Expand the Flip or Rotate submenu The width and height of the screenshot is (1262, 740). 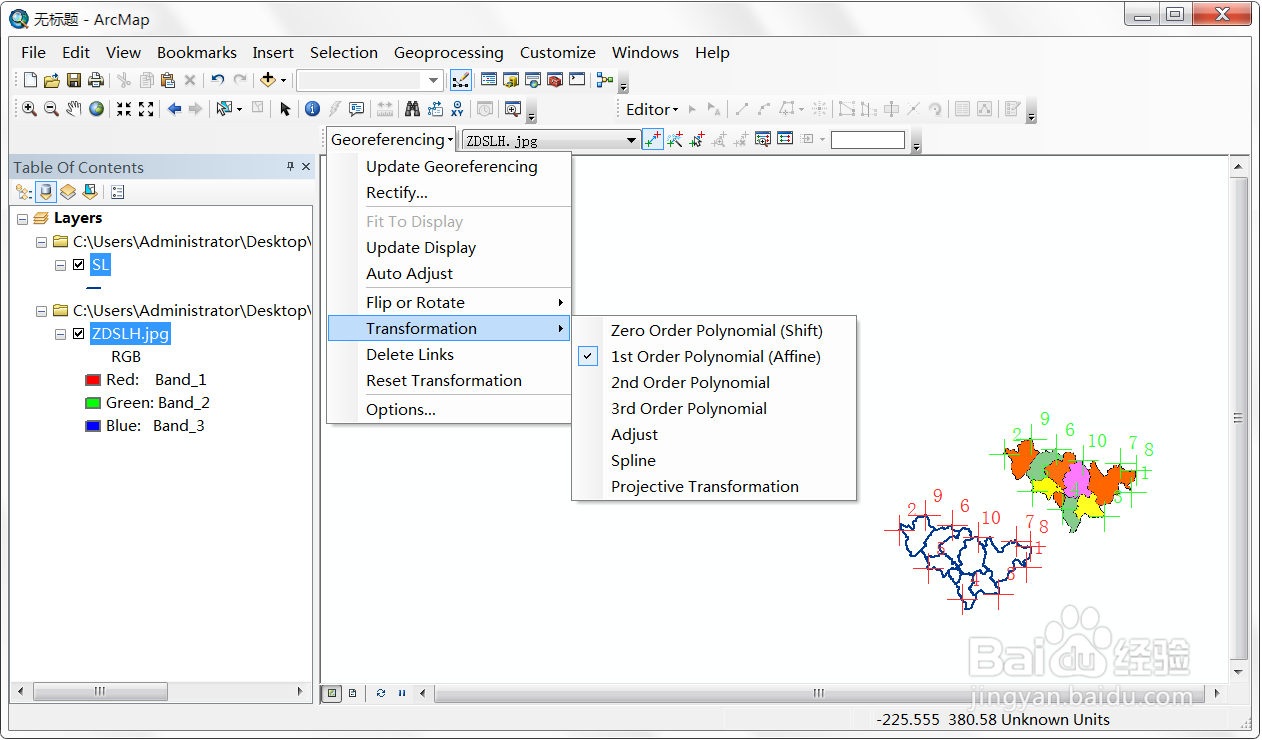point(449,302)
